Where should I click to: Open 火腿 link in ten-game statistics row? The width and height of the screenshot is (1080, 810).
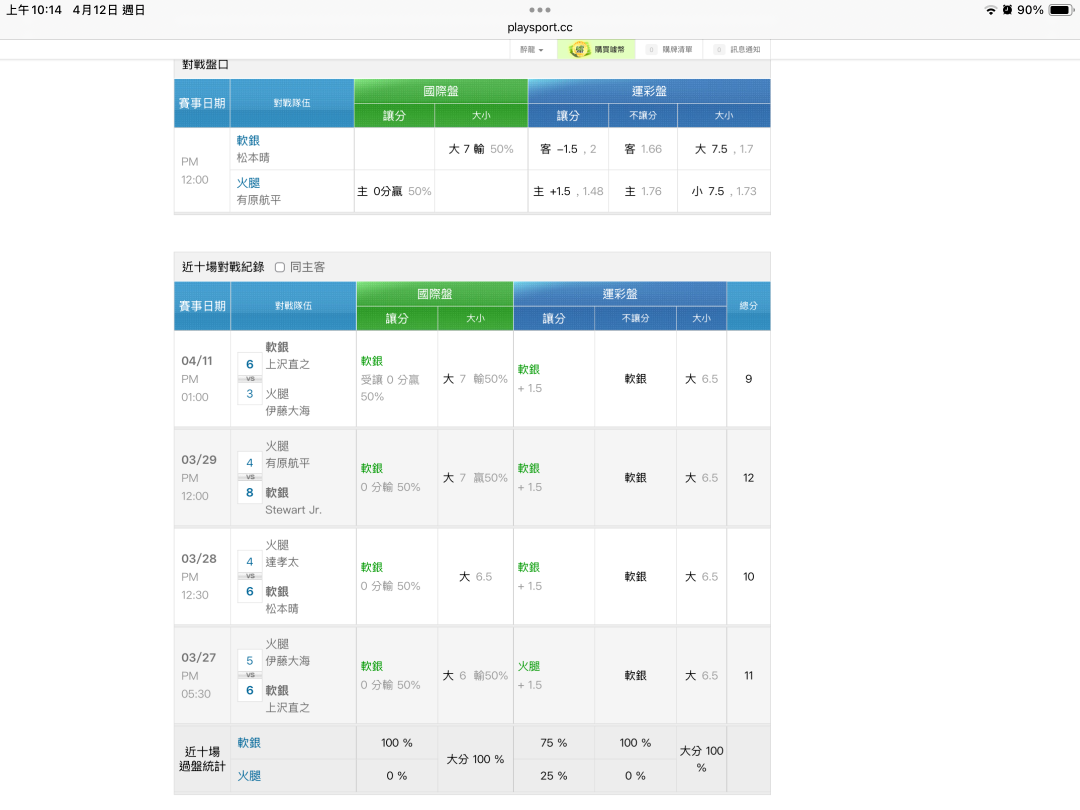(x=249, y=776)
